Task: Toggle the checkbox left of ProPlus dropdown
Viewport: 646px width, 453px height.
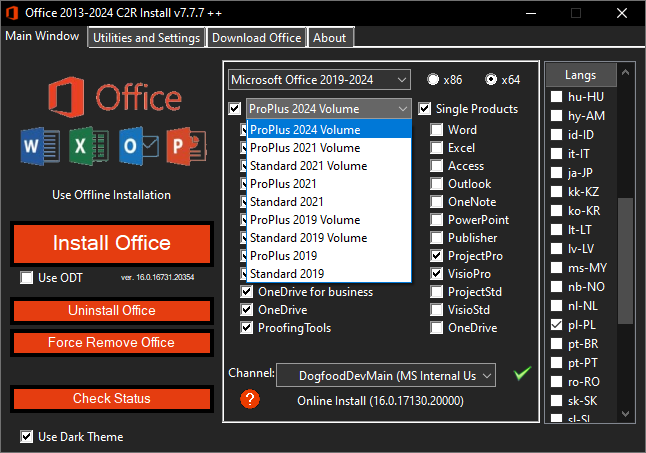Action: (235, 109)
